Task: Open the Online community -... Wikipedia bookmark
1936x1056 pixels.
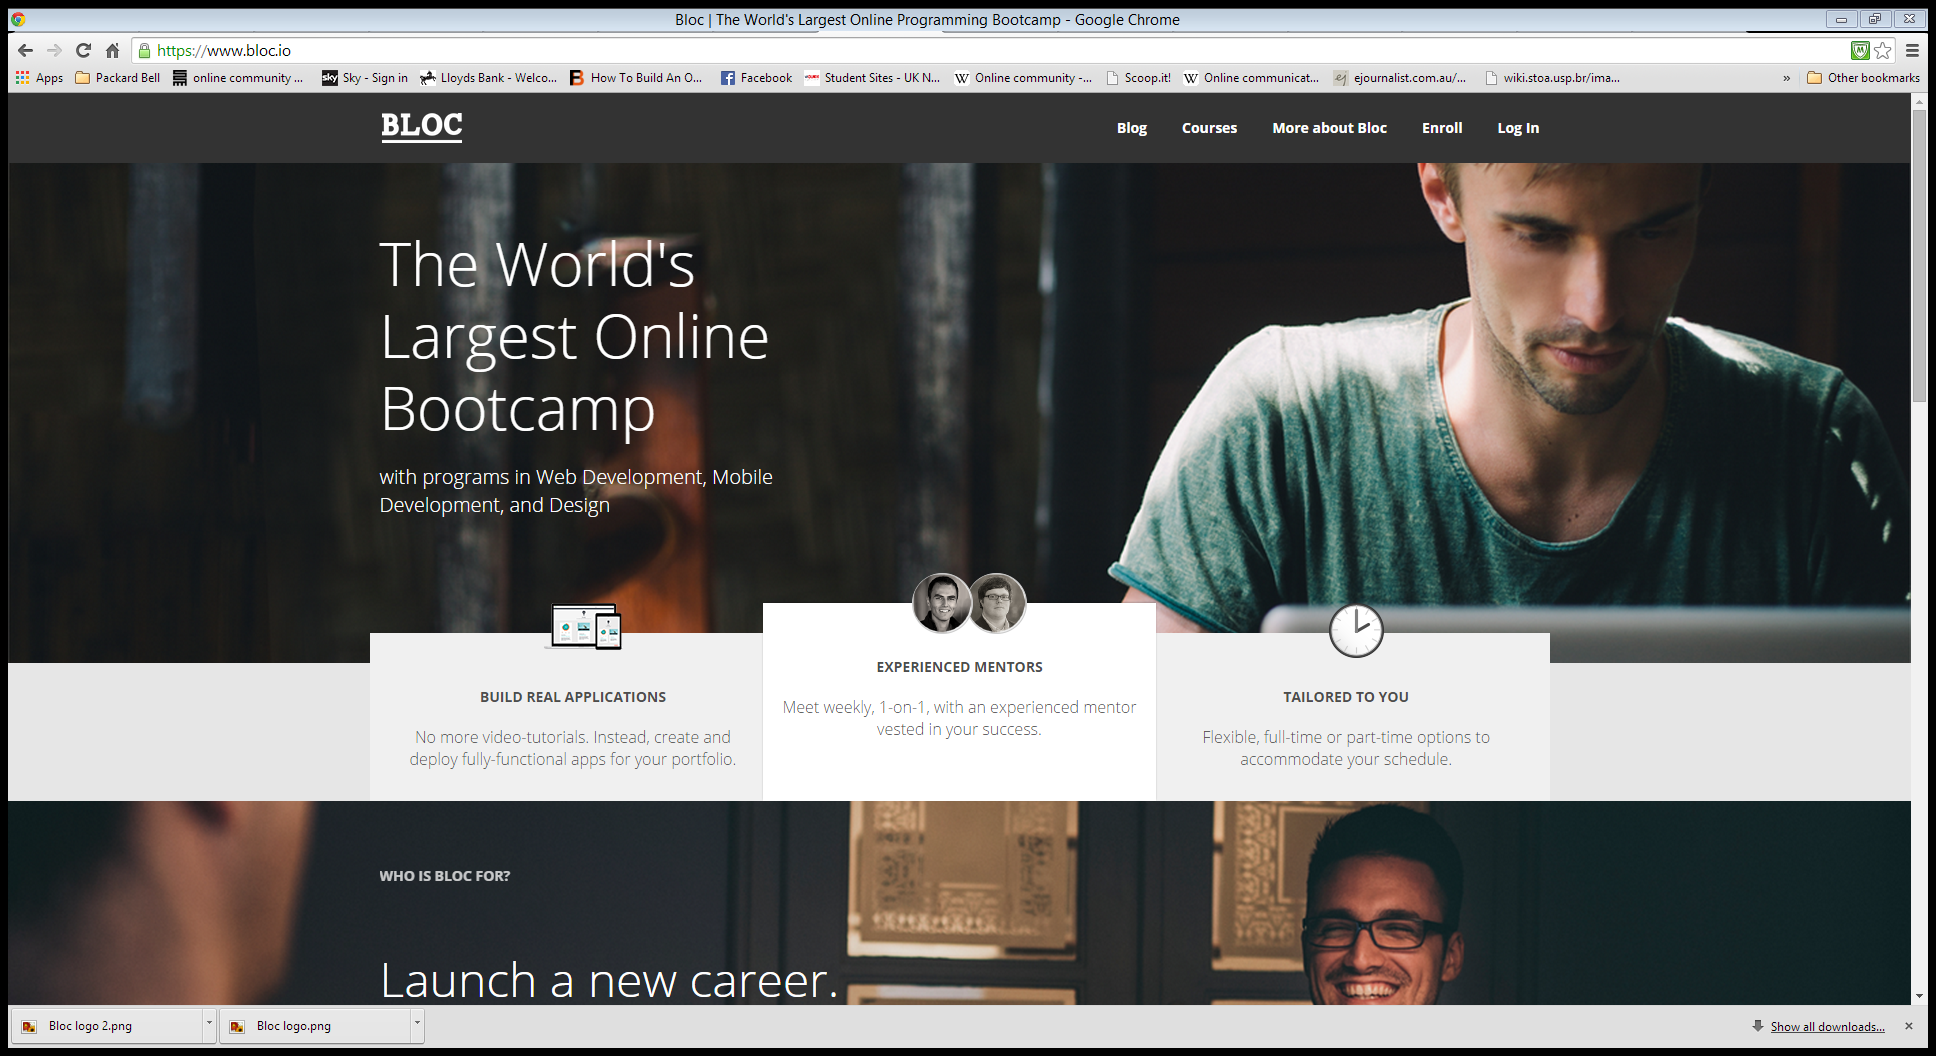Action: [1023, 77]
